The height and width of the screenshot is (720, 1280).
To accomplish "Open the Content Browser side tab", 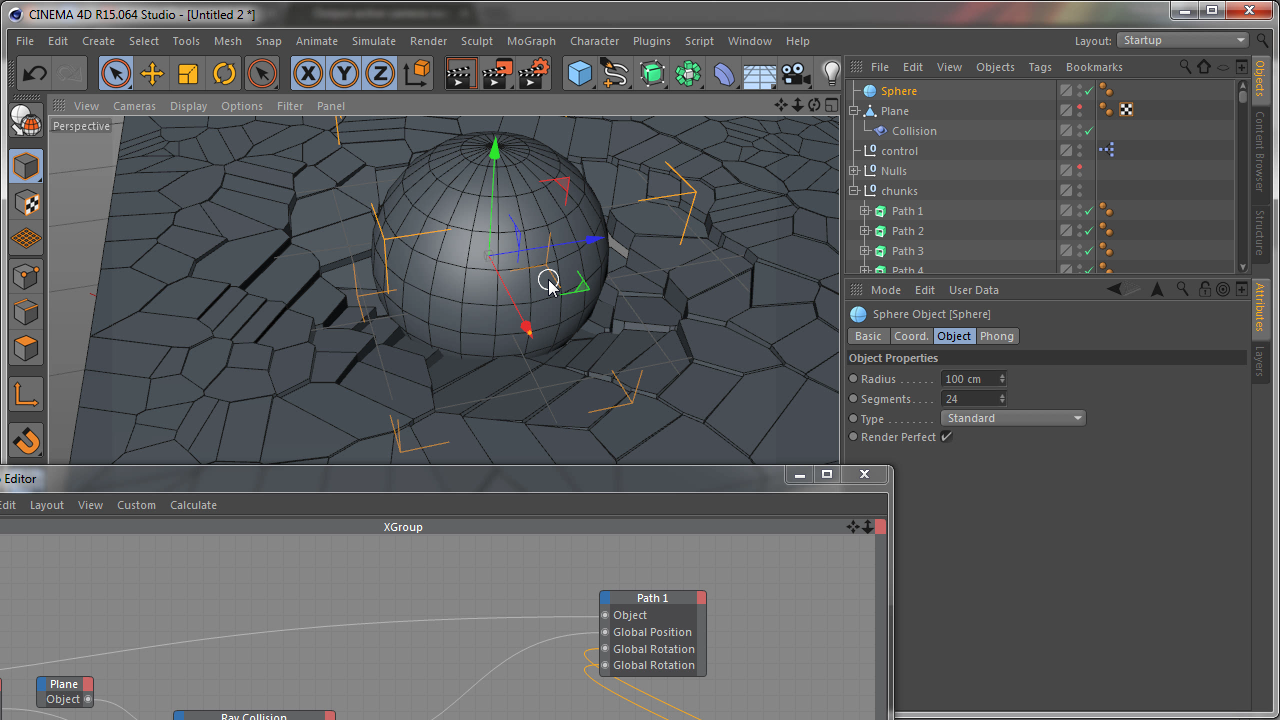I will [1260, 151].
